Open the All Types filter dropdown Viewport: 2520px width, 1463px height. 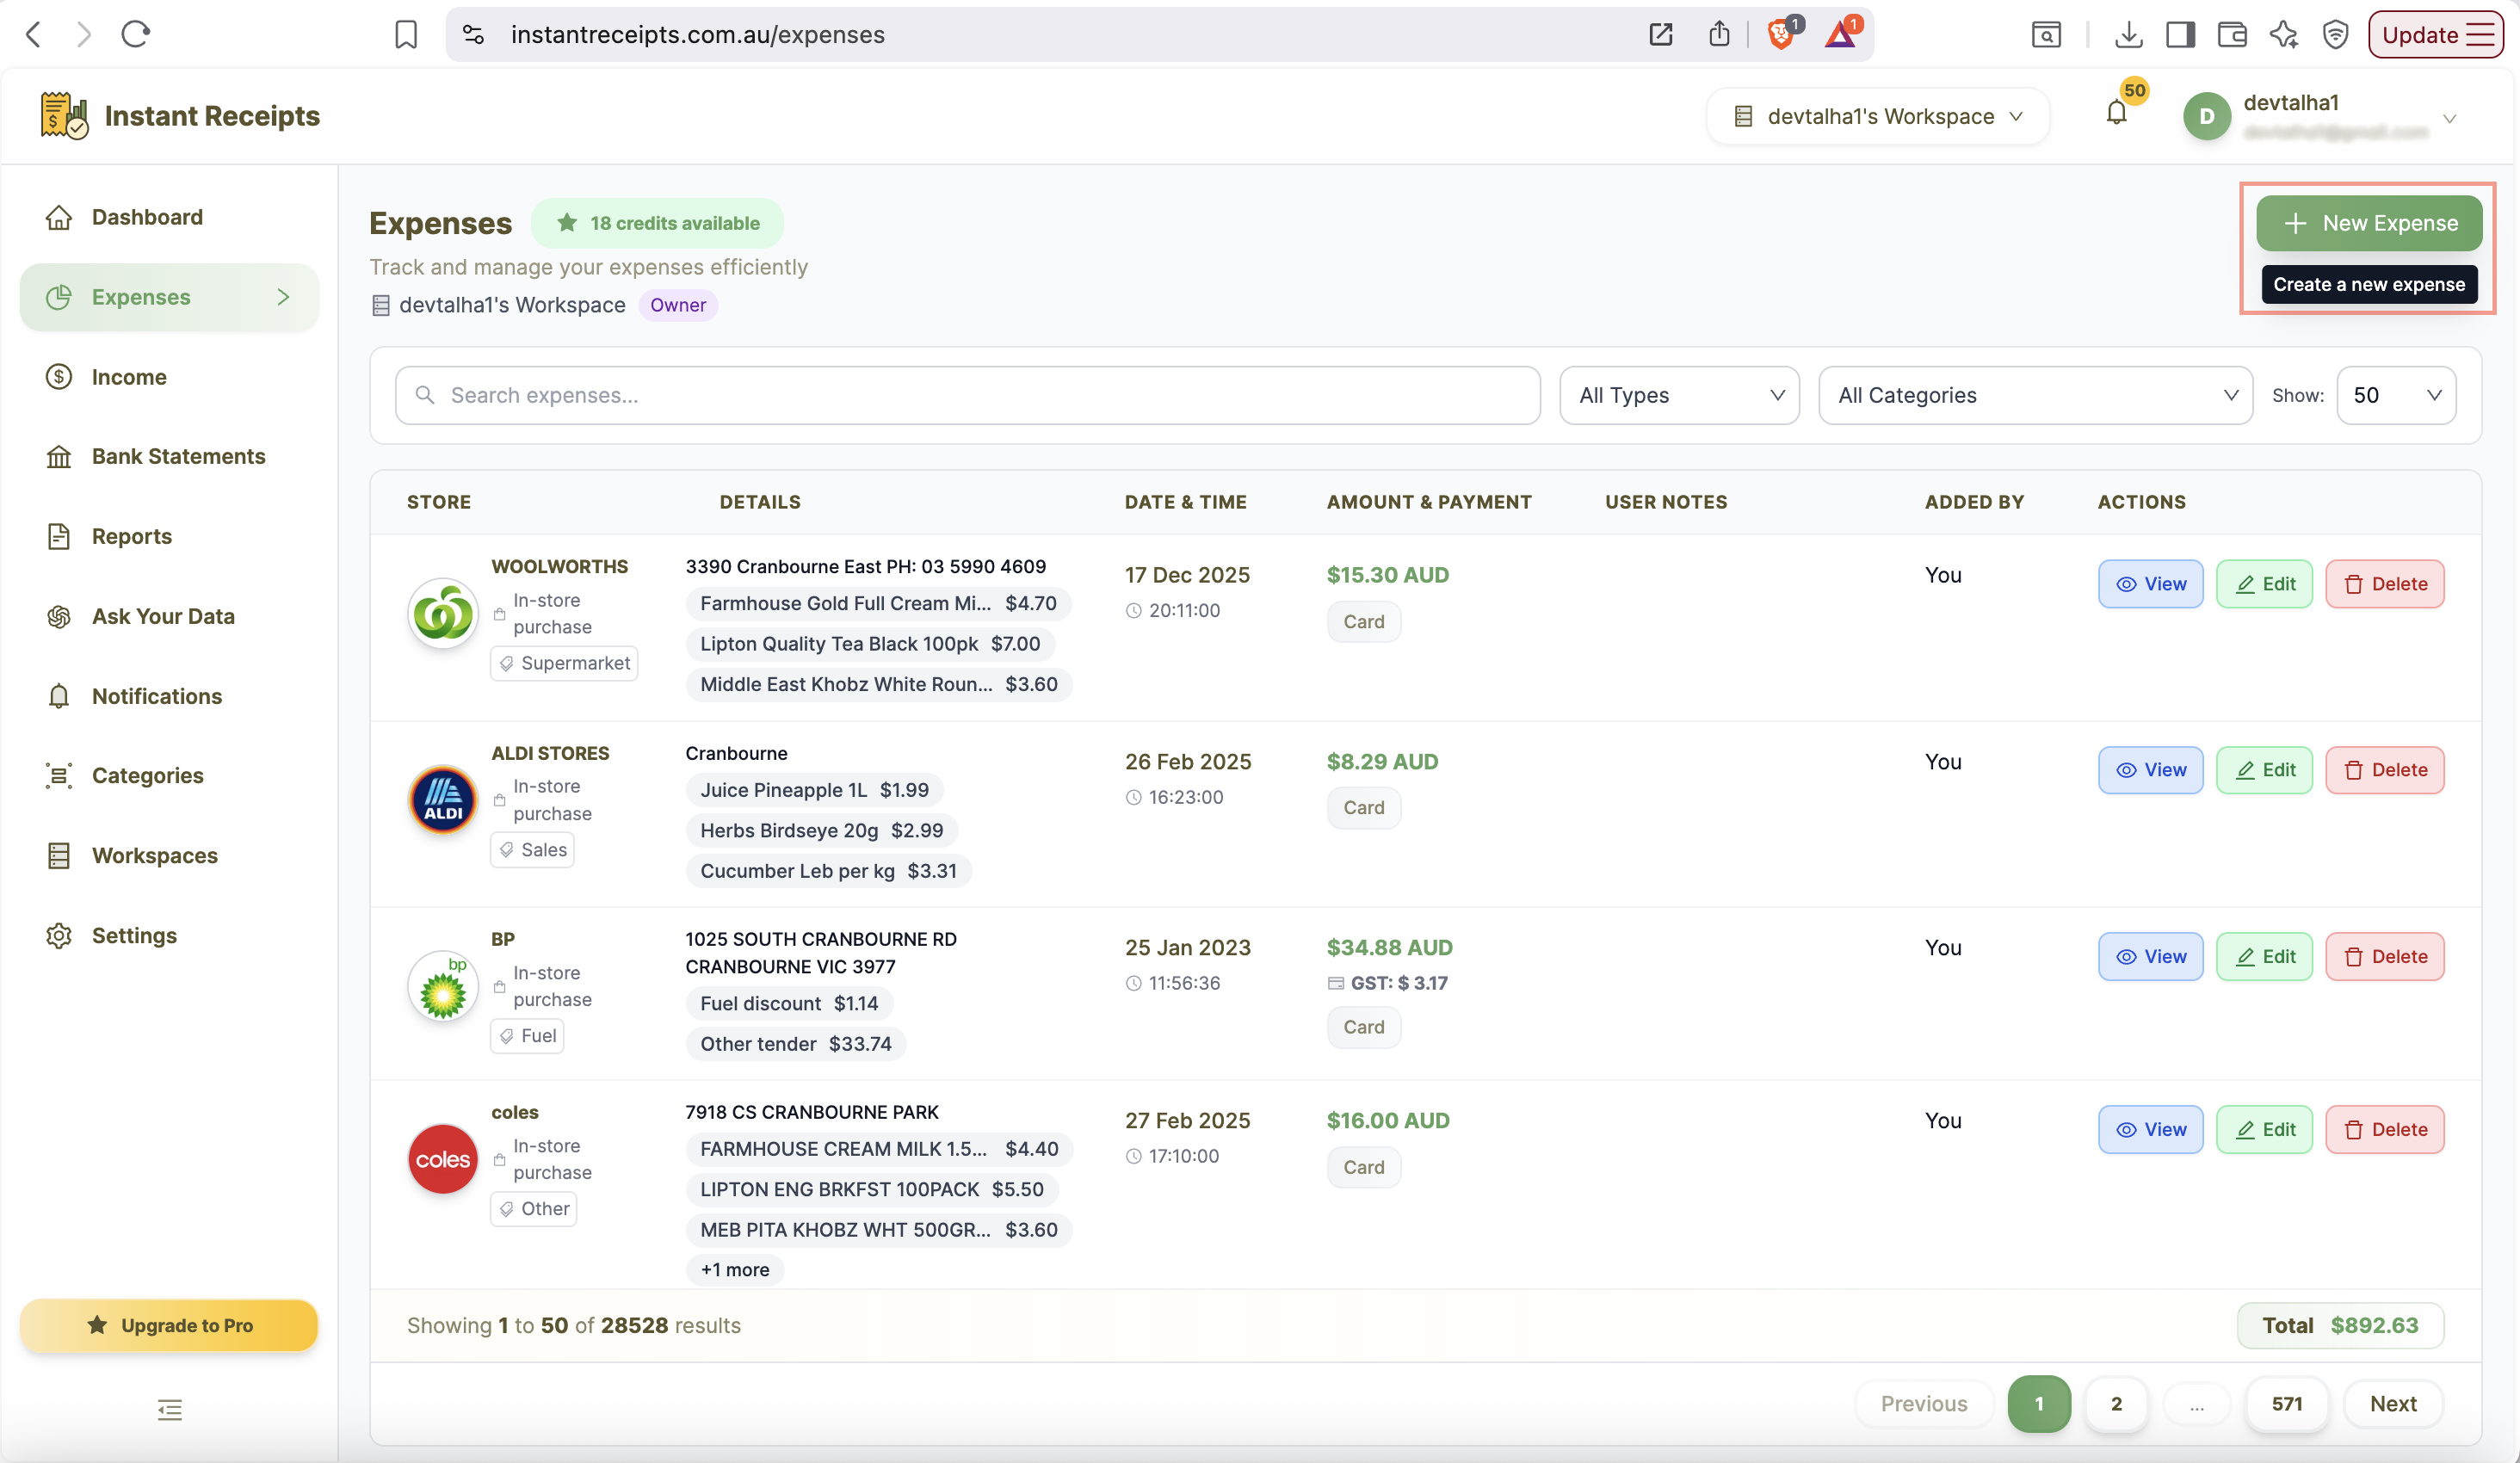pyautogui.click(x=1679, y=395)
